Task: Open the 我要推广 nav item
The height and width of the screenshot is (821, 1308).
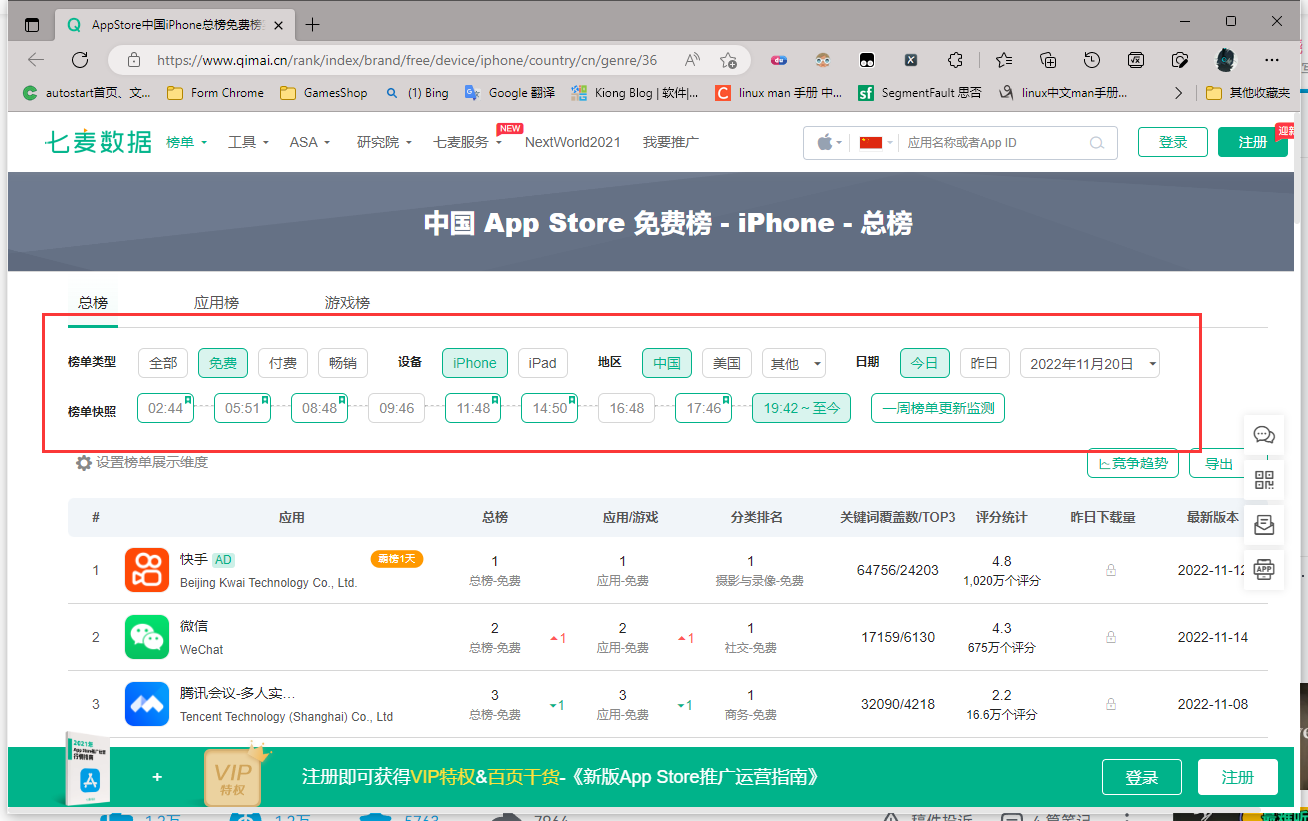Action: tap(670, 142)
